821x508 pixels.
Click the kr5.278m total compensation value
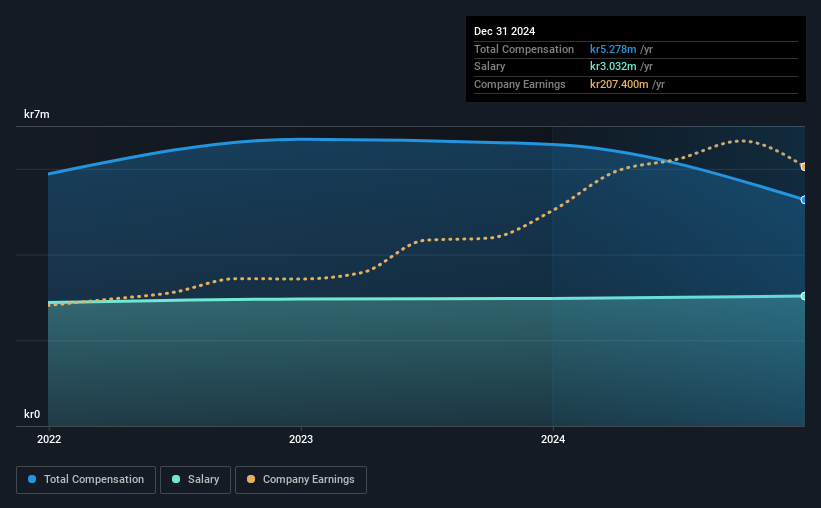613,49
